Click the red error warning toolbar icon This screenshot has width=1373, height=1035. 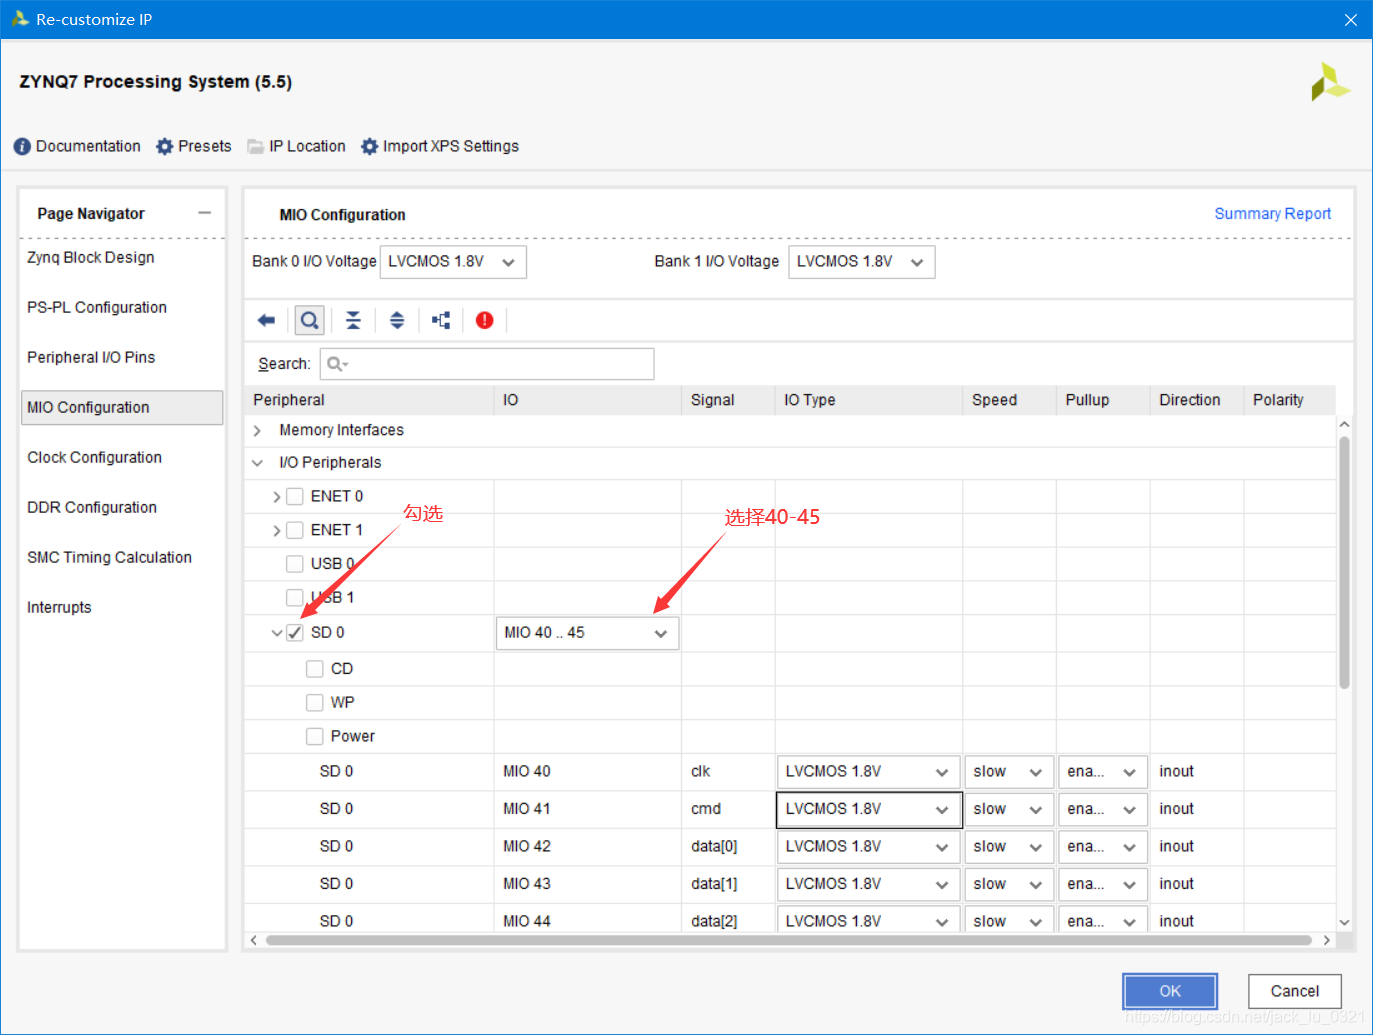(485, 320)
